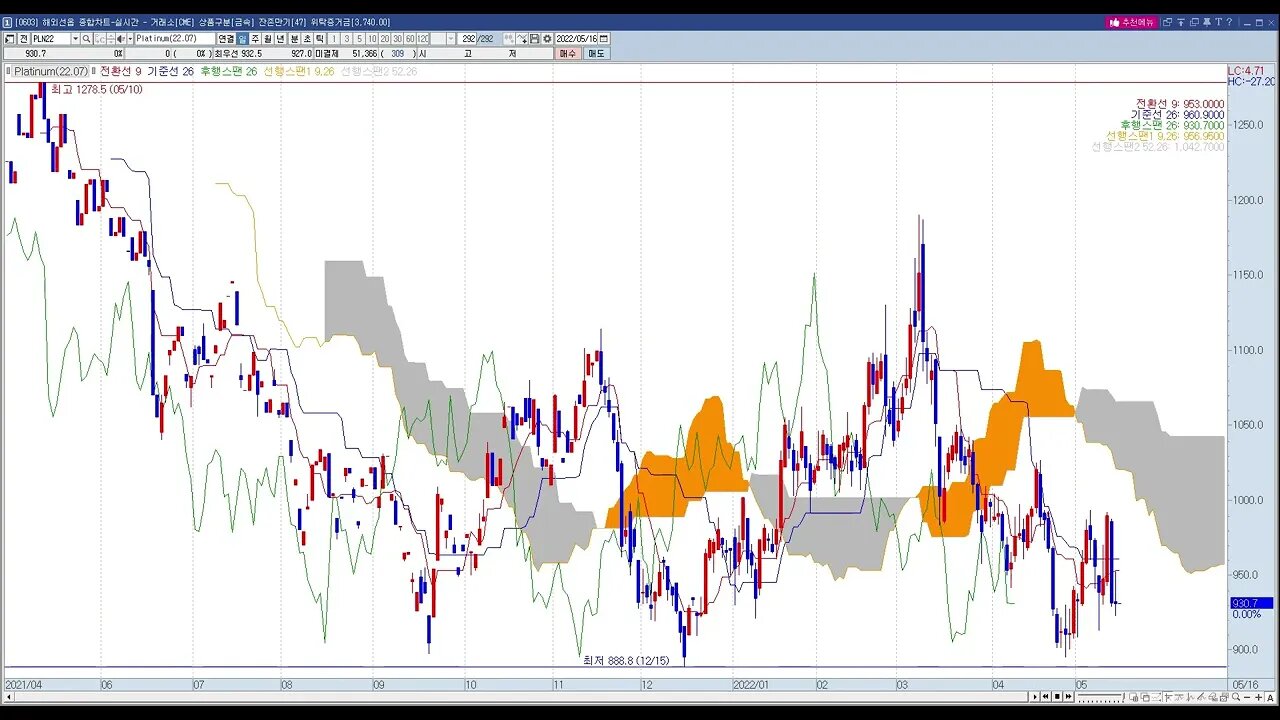The height and width of the screenshot is (720, 1280).
Task: Click the trend line tool icon at bottom
Action: [1200, 697]
